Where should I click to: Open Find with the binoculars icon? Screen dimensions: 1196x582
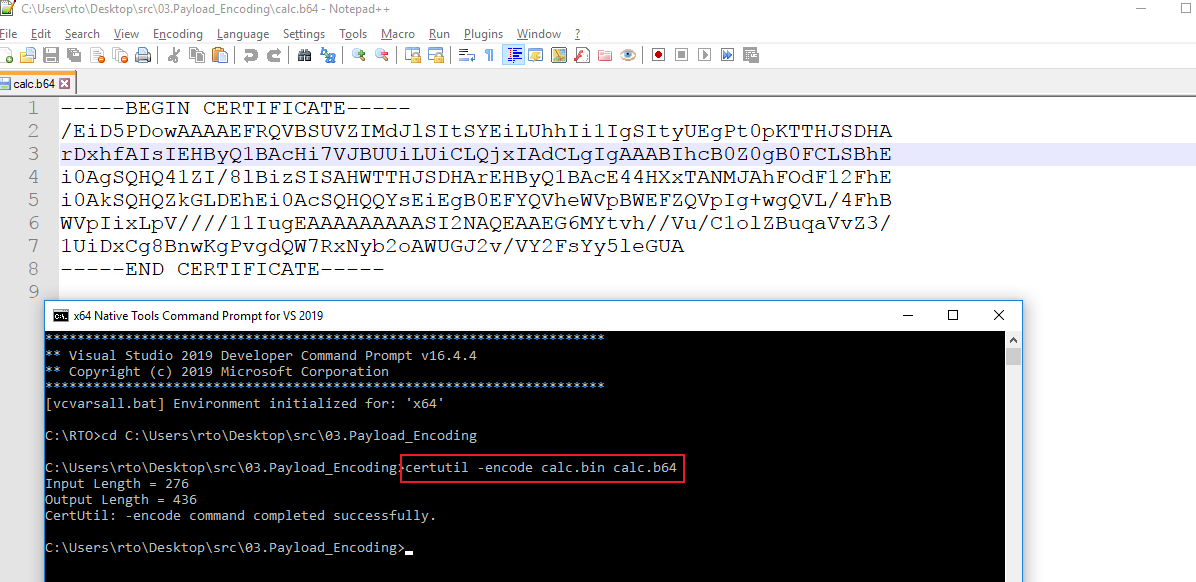305,56
